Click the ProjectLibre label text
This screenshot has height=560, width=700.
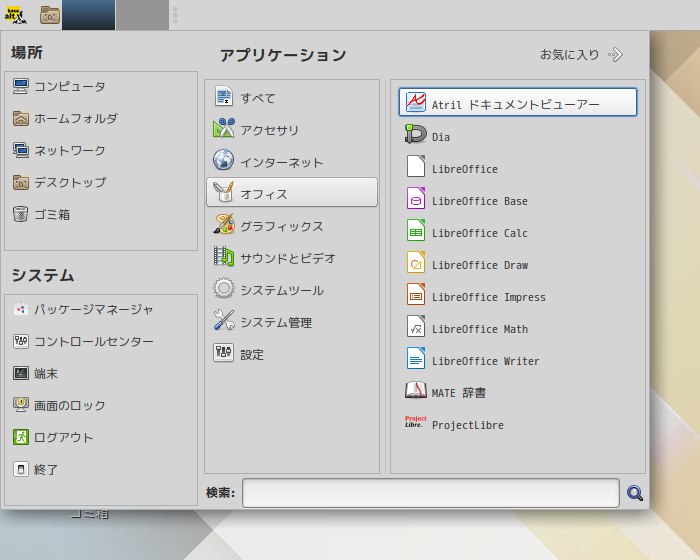click(x=467, y=425)
